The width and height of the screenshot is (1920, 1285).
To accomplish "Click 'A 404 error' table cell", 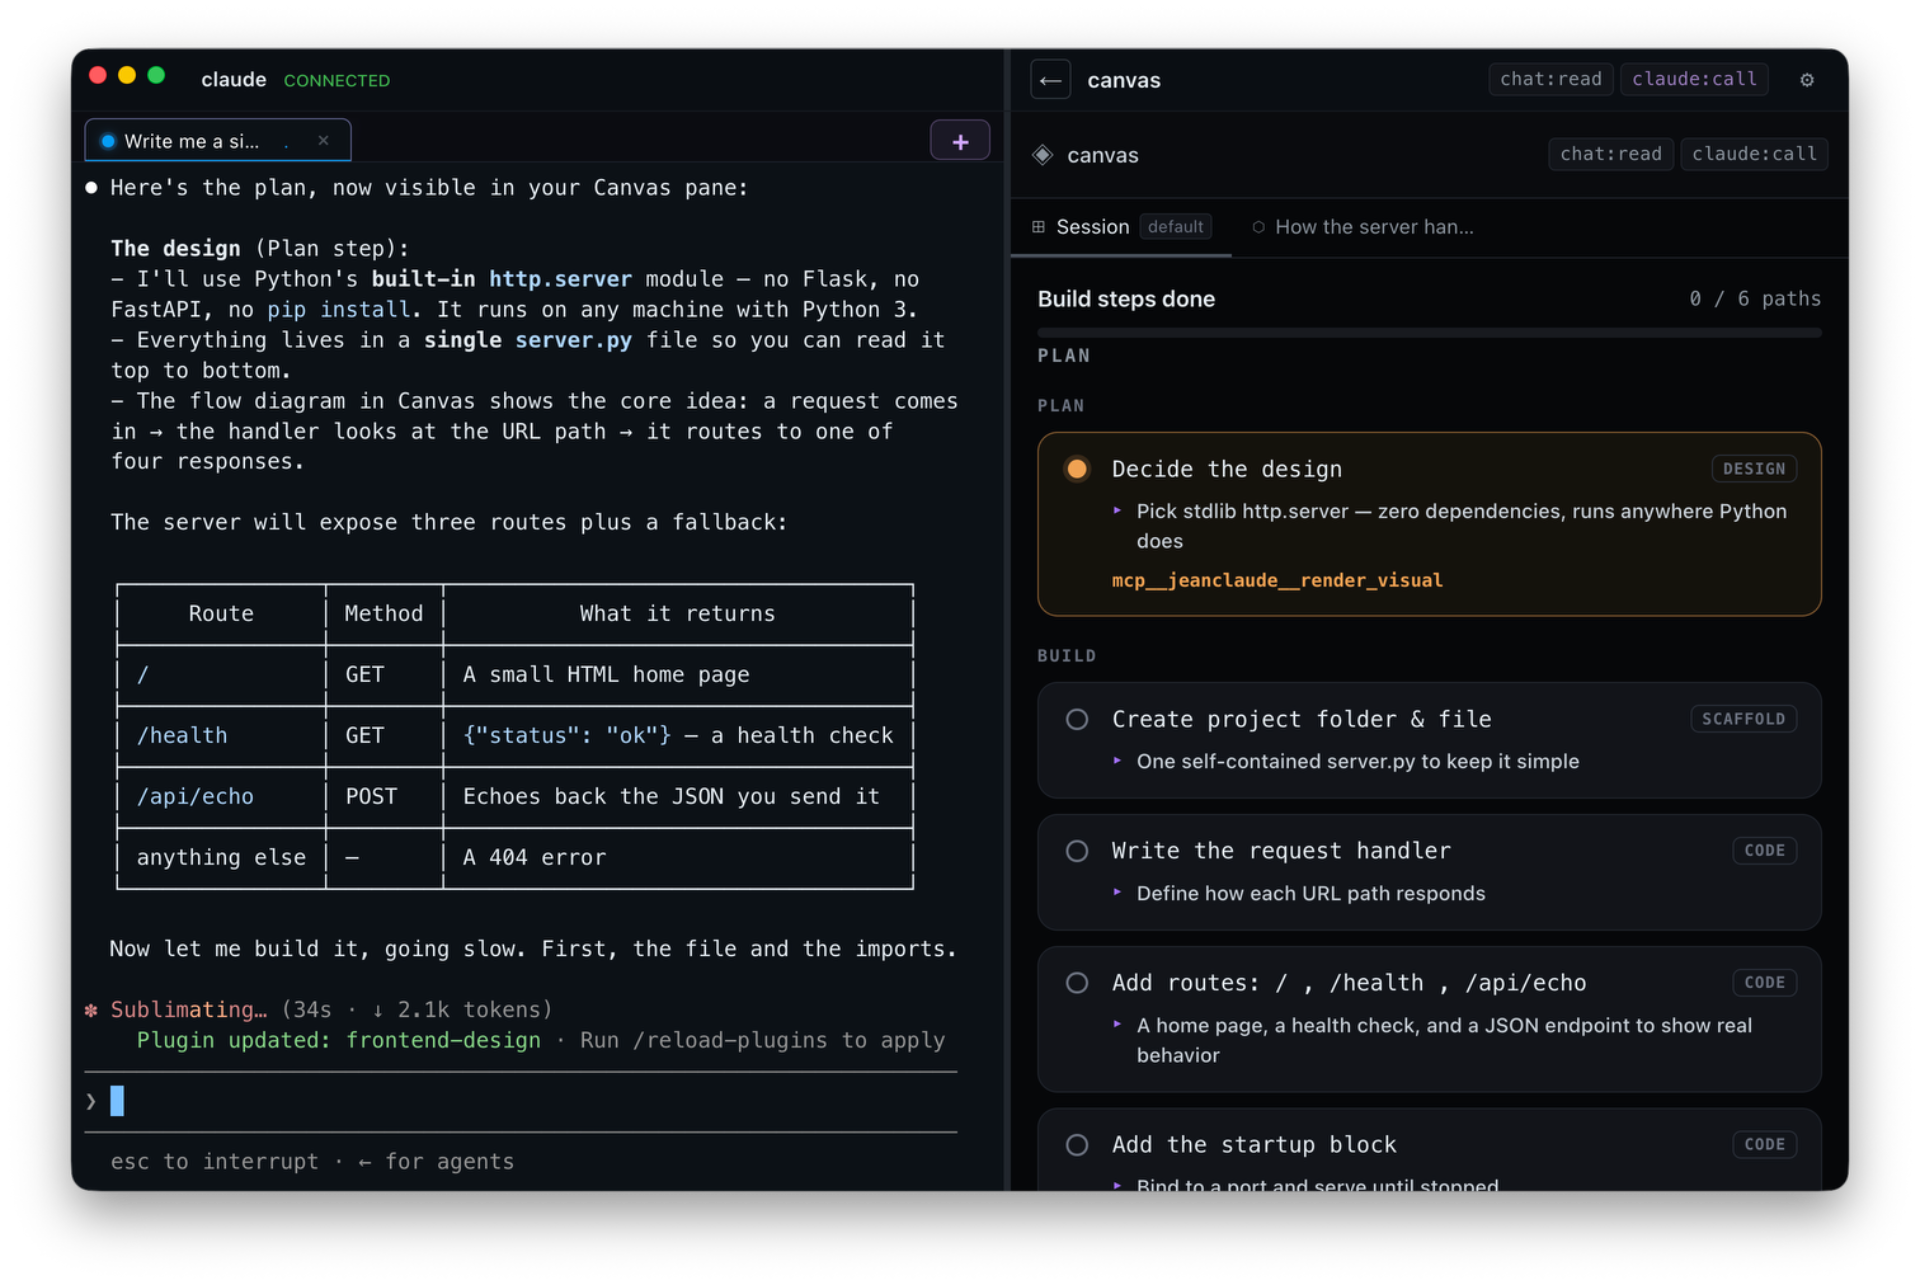I will 534,858.
